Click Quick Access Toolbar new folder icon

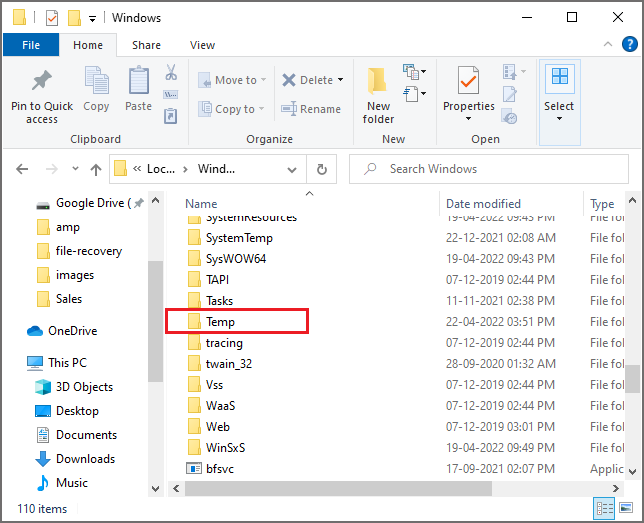(74, 18)
